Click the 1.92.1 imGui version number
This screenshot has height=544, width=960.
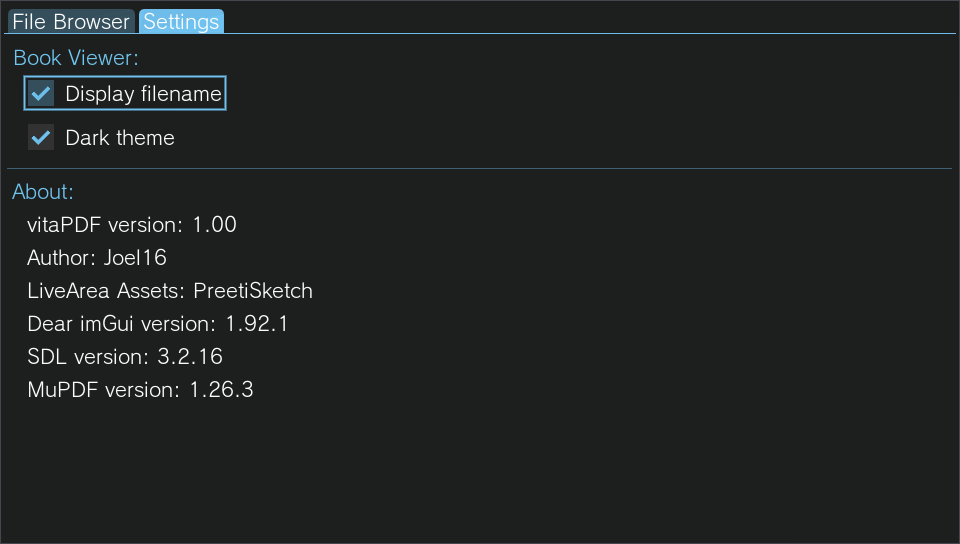coord(257,324)
